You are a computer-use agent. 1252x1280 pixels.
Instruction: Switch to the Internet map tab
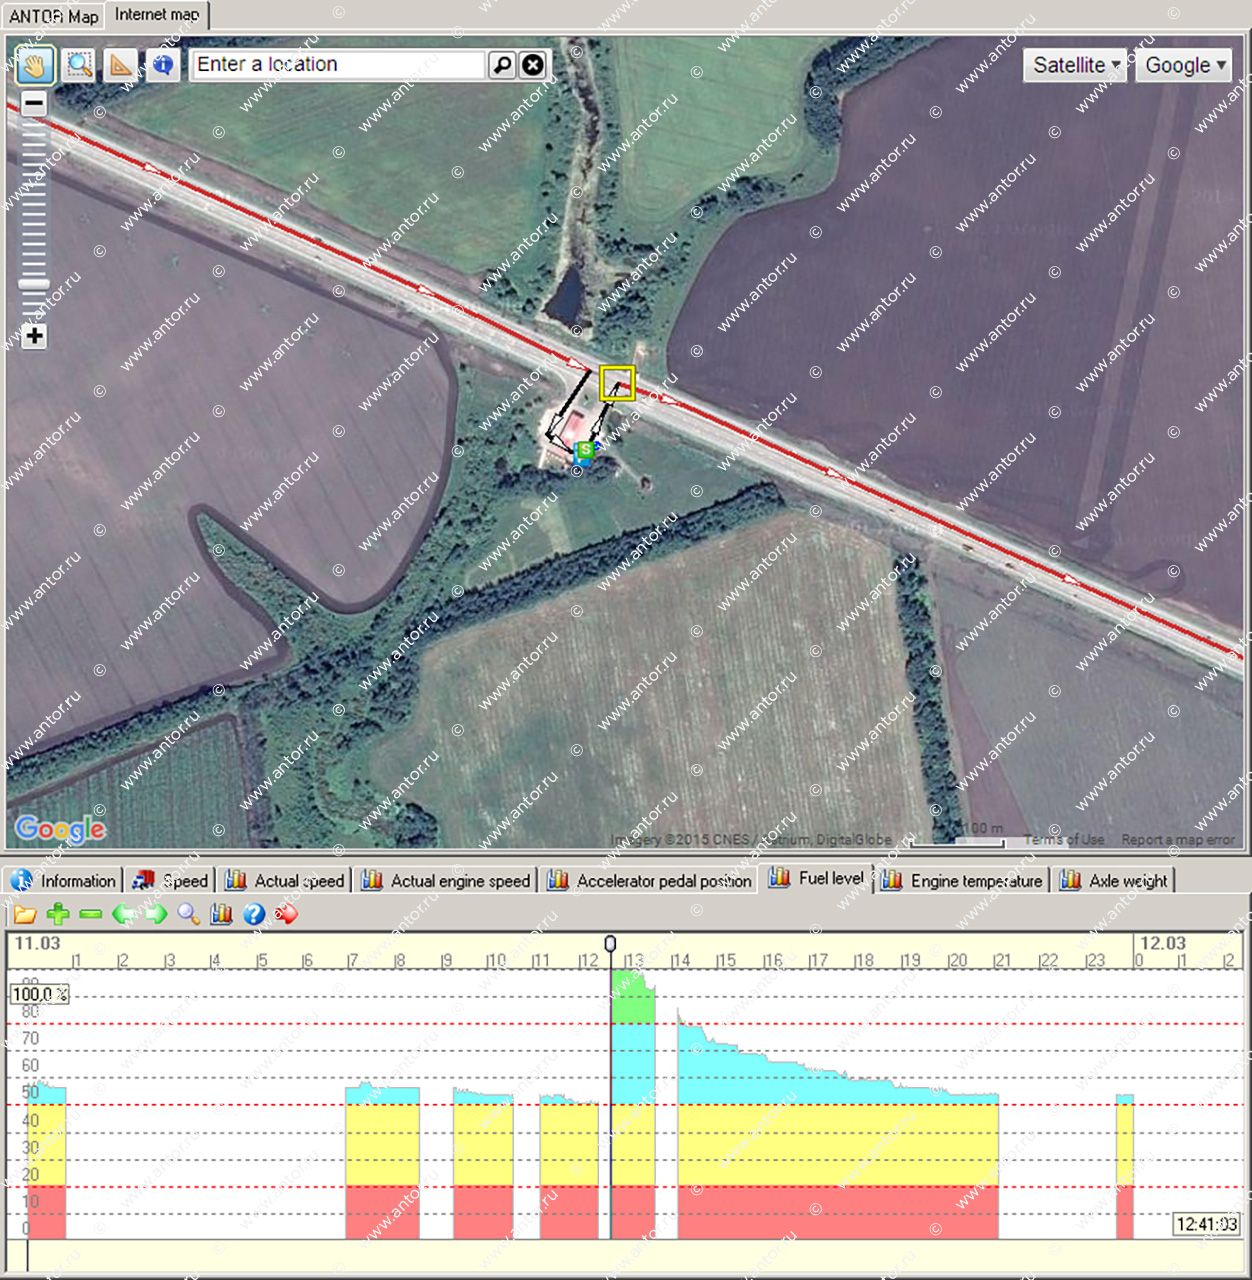click(157, 15)
